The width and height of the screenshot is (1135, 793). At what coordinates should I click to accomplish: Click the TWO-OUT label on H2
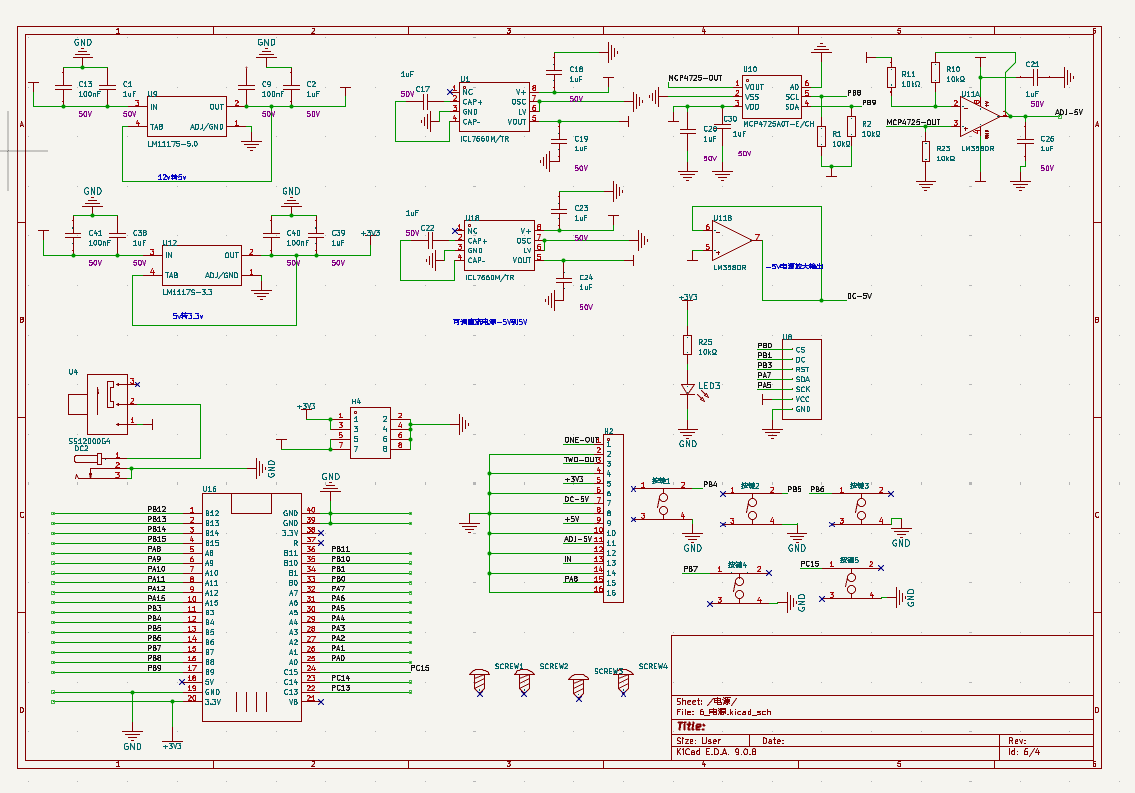click(582, 459)
